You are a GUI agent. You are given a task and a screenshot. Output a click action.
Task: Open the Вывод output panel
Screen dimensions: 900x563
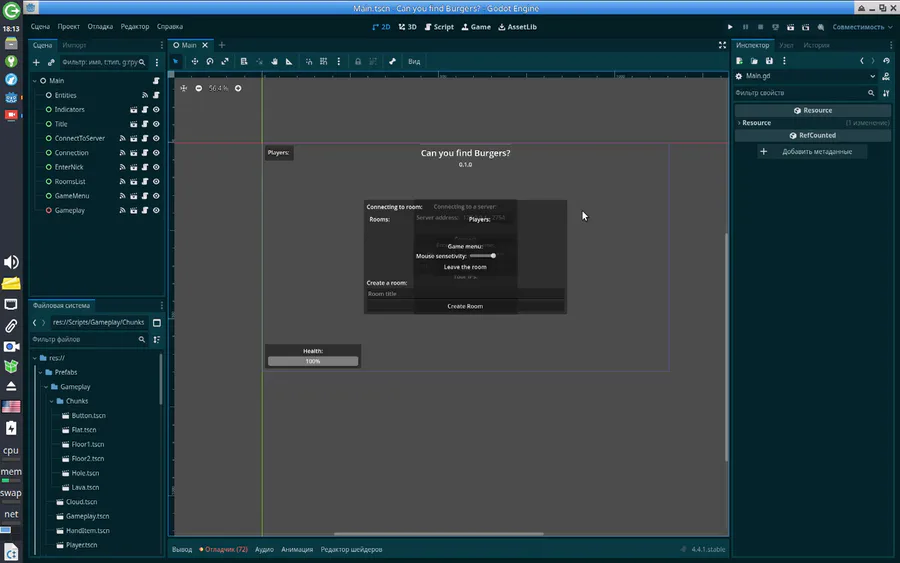[182, 549]
